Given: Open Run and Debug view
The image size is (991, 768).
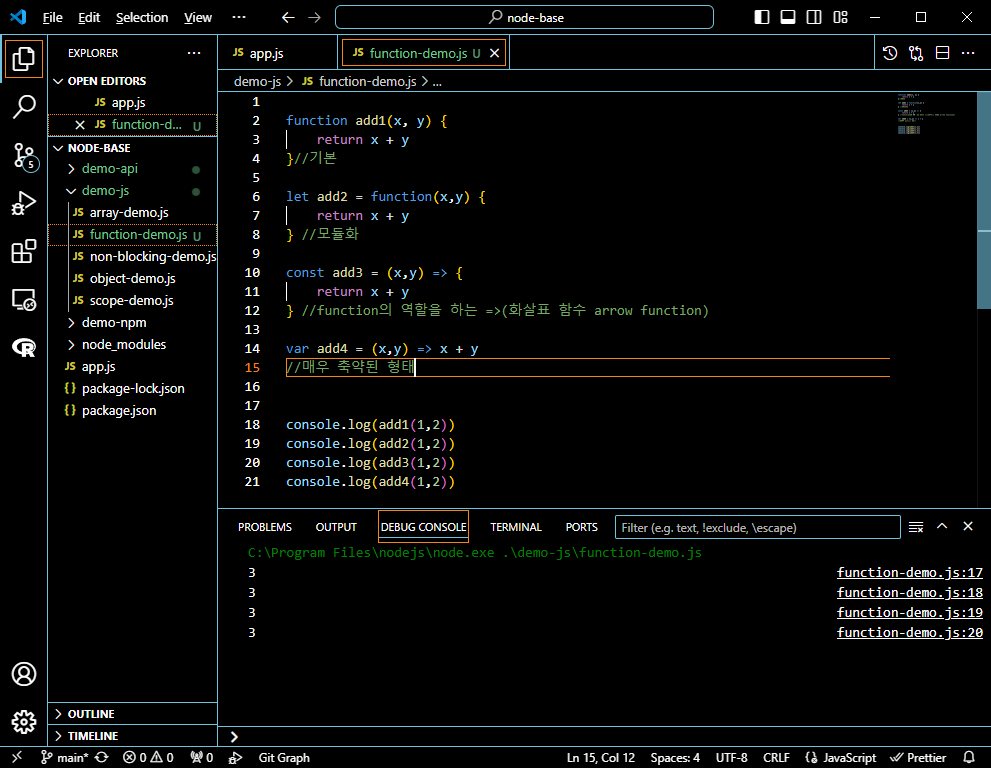Looking at the screenshot, I should click(x=23, y=204).
